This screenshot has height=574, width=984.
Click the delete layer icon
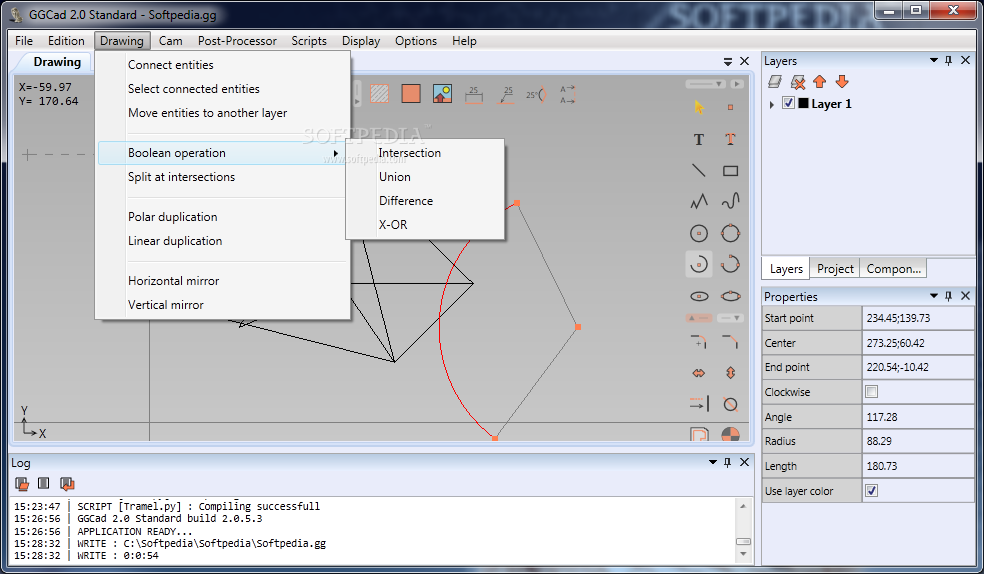pyautogui.click(x=798, y=82)
